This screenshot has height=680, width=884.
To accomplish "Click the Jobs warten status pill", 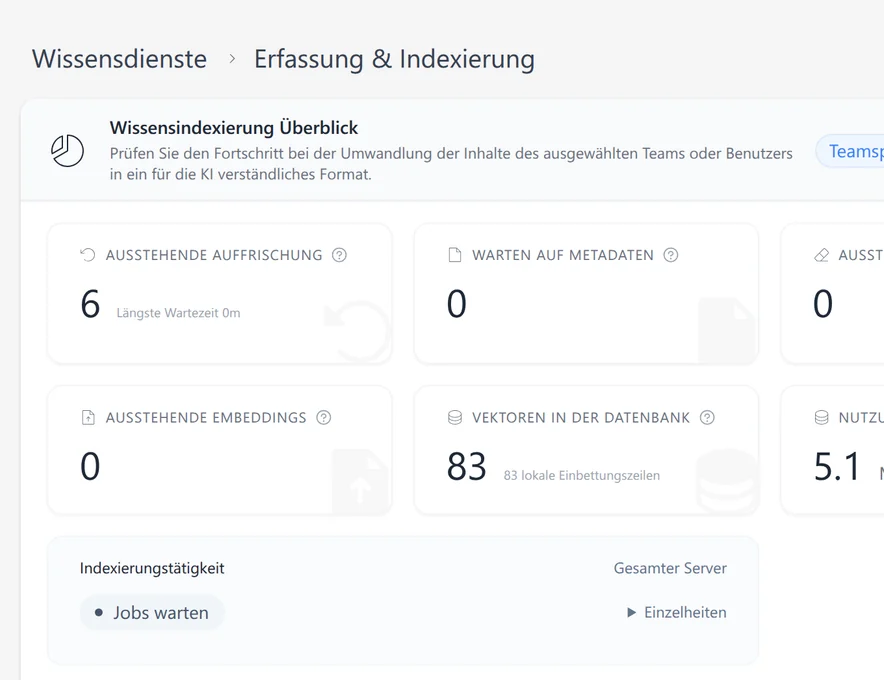I will [152, 612].
